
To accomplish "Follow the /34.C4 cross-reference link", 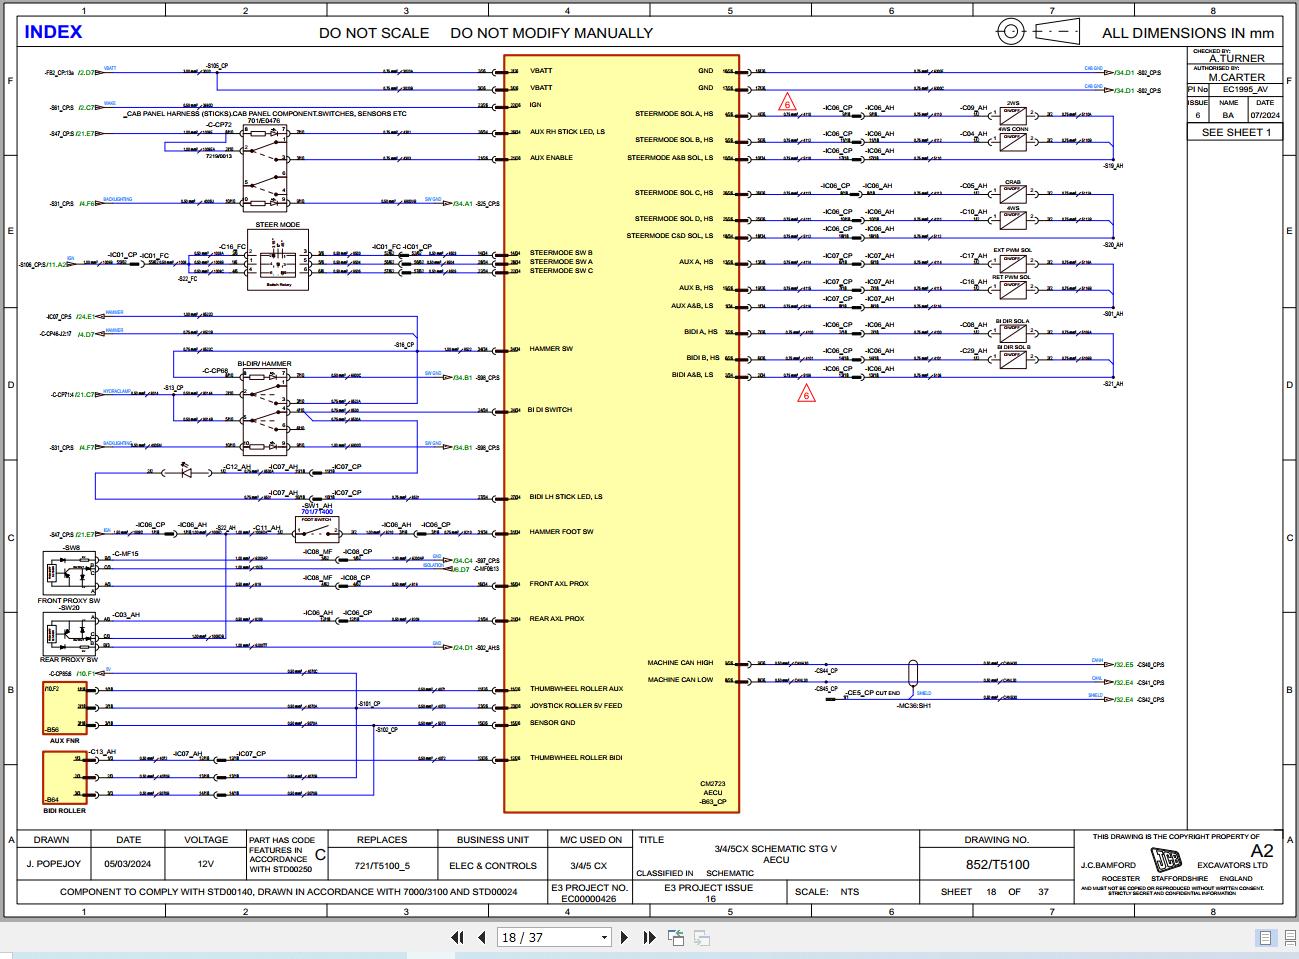I will click(463, 561).
